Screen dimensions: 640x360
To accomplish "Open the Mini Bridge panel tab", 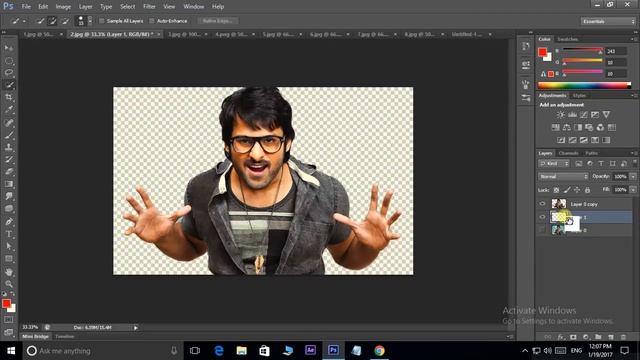I will click(x=36, y=337).
